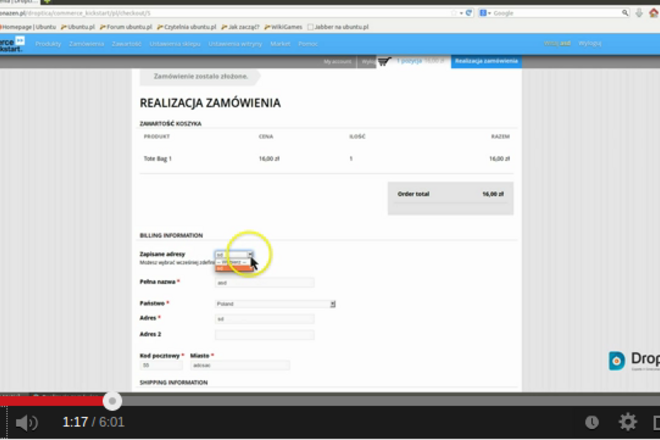The width and height of the screenshot is (660, 440).
Task: Click the browser home icon
Action: click(654, 13)
